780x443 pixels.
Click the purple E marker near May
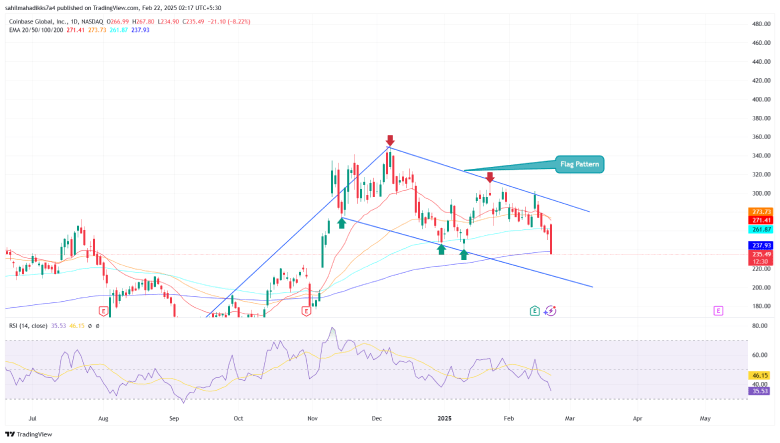[718, 312]
